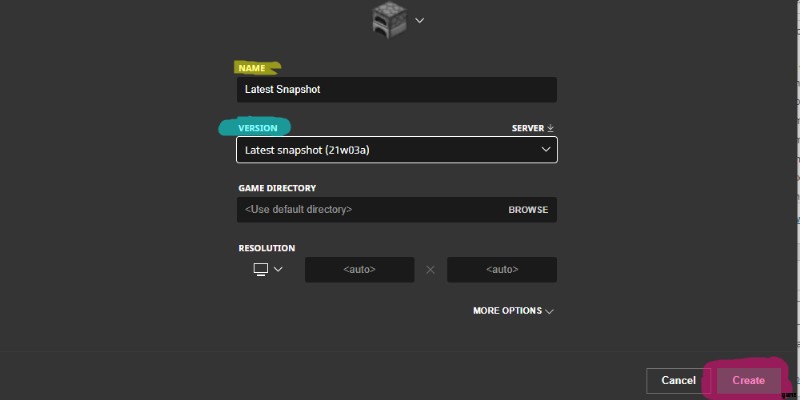The height and width of the screenshot is (400, 800).
Task: Click the furnace installation icon
Action: (x=388, y=19)
